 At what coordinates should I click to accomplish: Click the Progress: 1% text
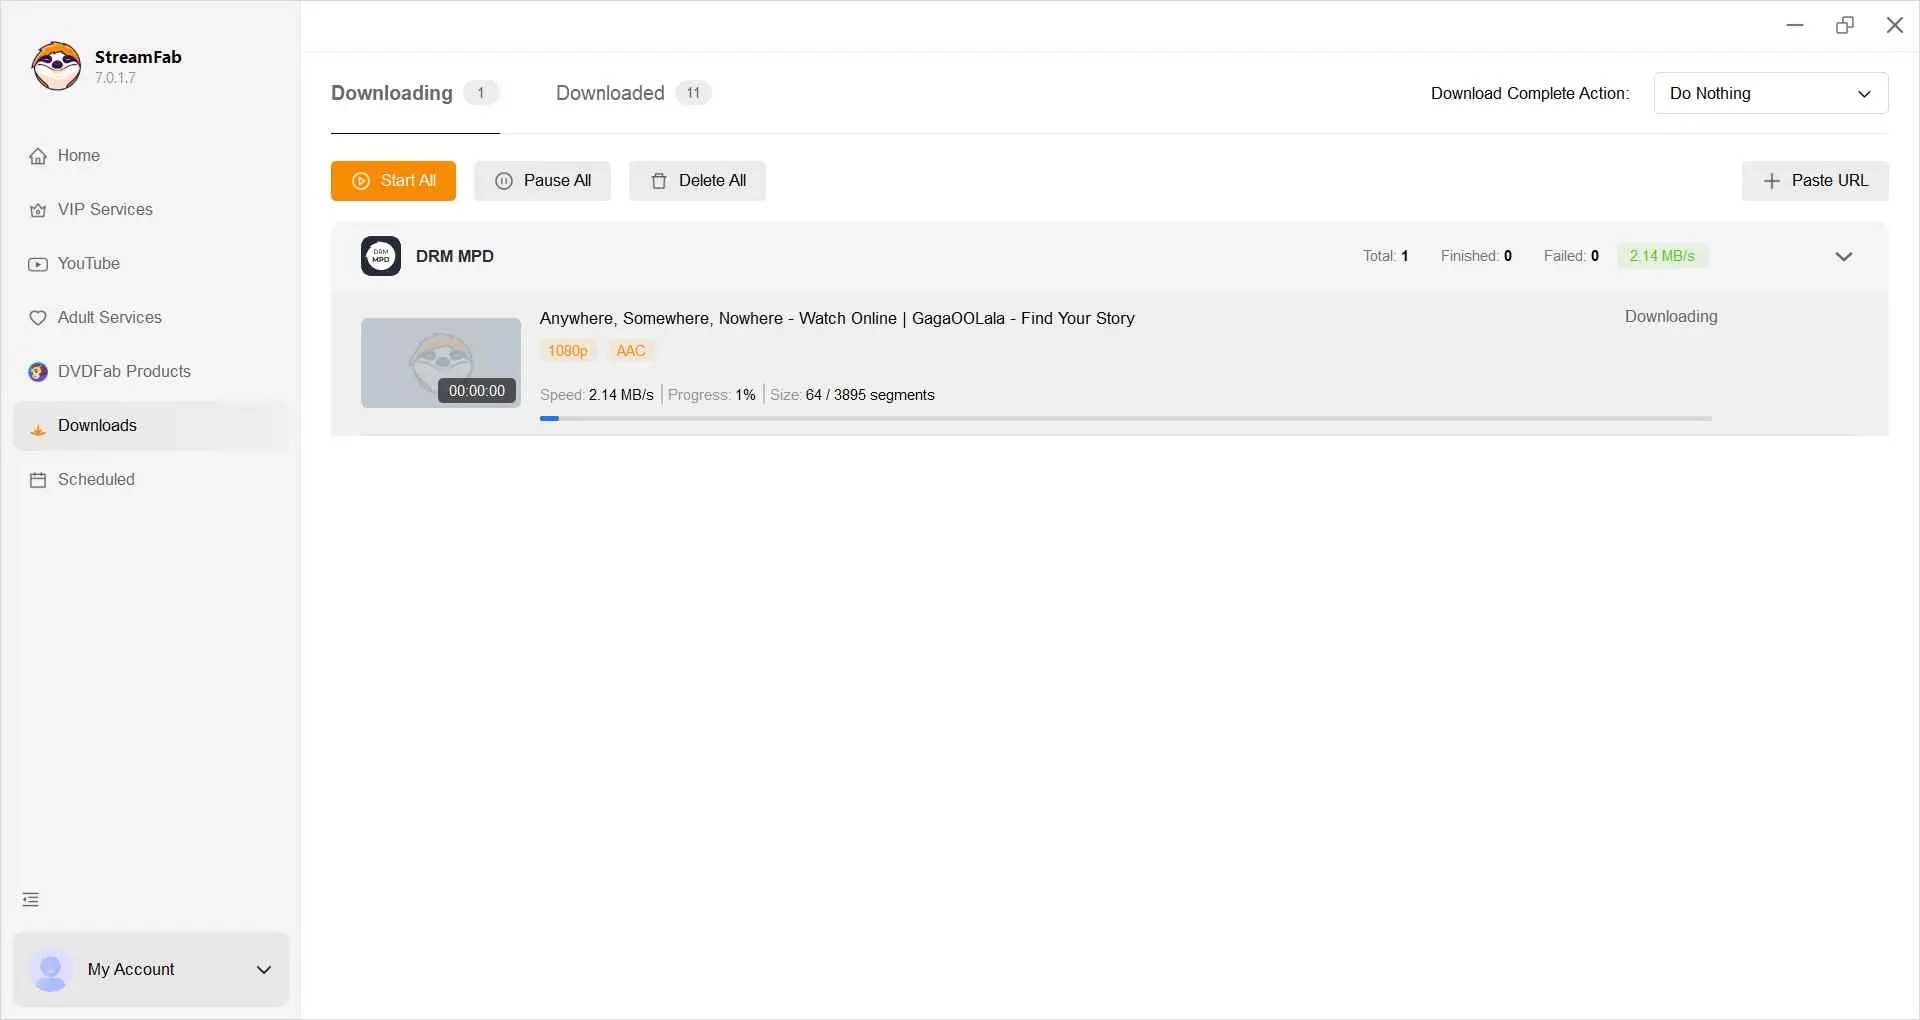pyautogui.click(x=711, y=395)
